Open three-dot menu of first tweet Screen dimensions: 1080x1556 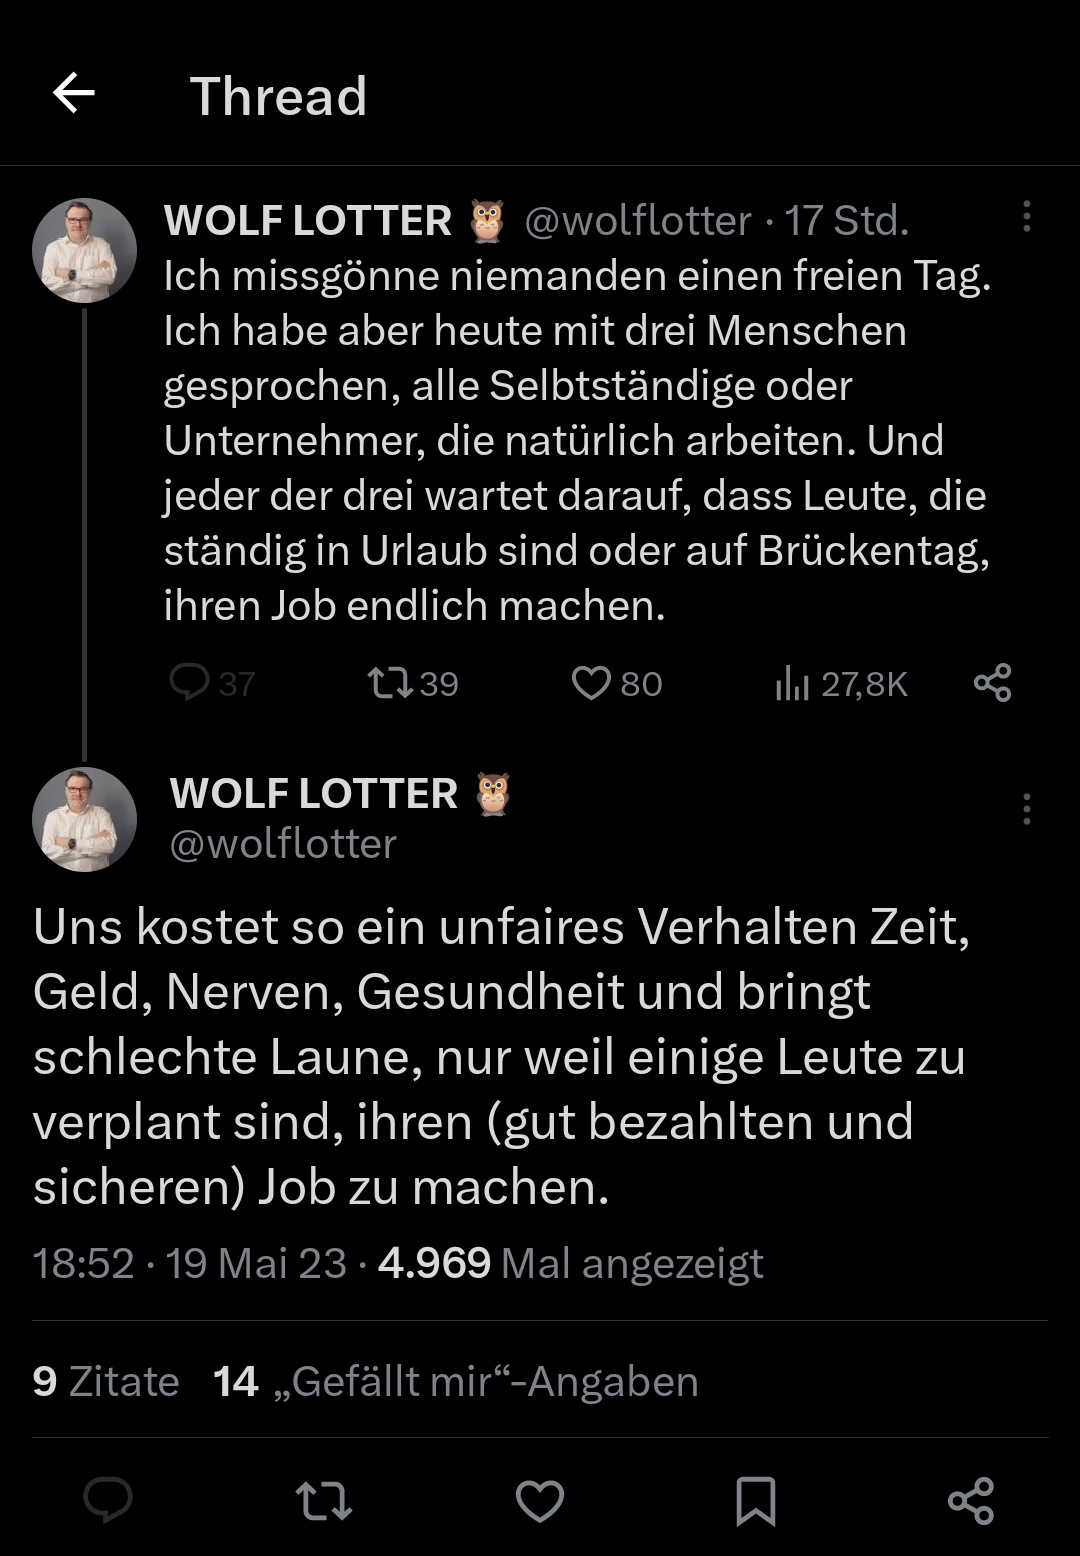pos(1026,217)
